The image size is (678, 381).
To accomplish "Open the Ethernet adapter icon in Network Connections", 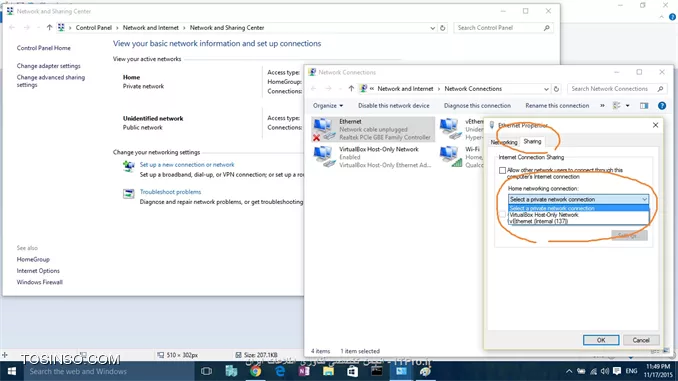I will (324, 129).
